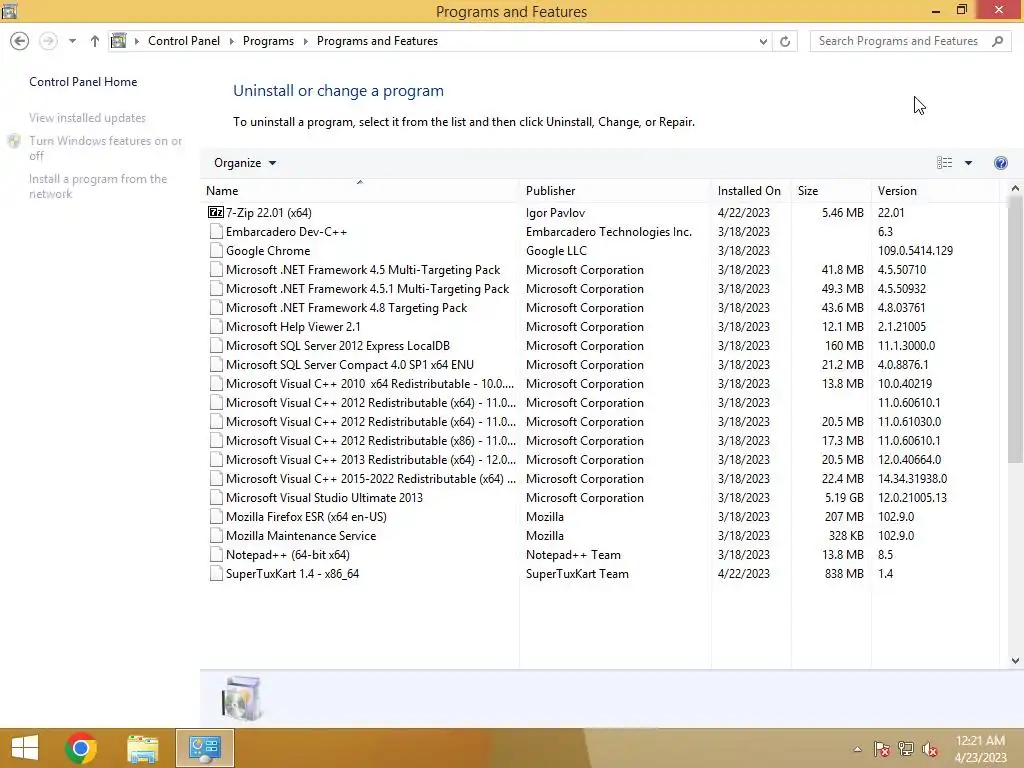Image resolution: width=1024 pixels, height=768 pixels.
Task: Select Mozilla Firefox ESR icon
Action: point(216,517)
